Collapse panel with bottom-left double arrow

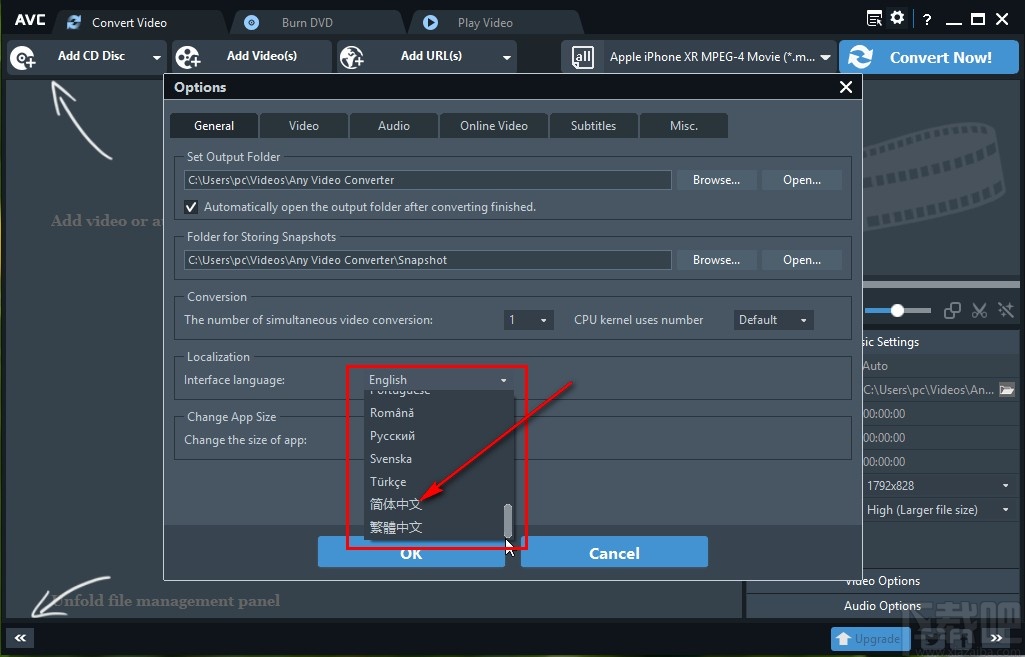point(21,637)
